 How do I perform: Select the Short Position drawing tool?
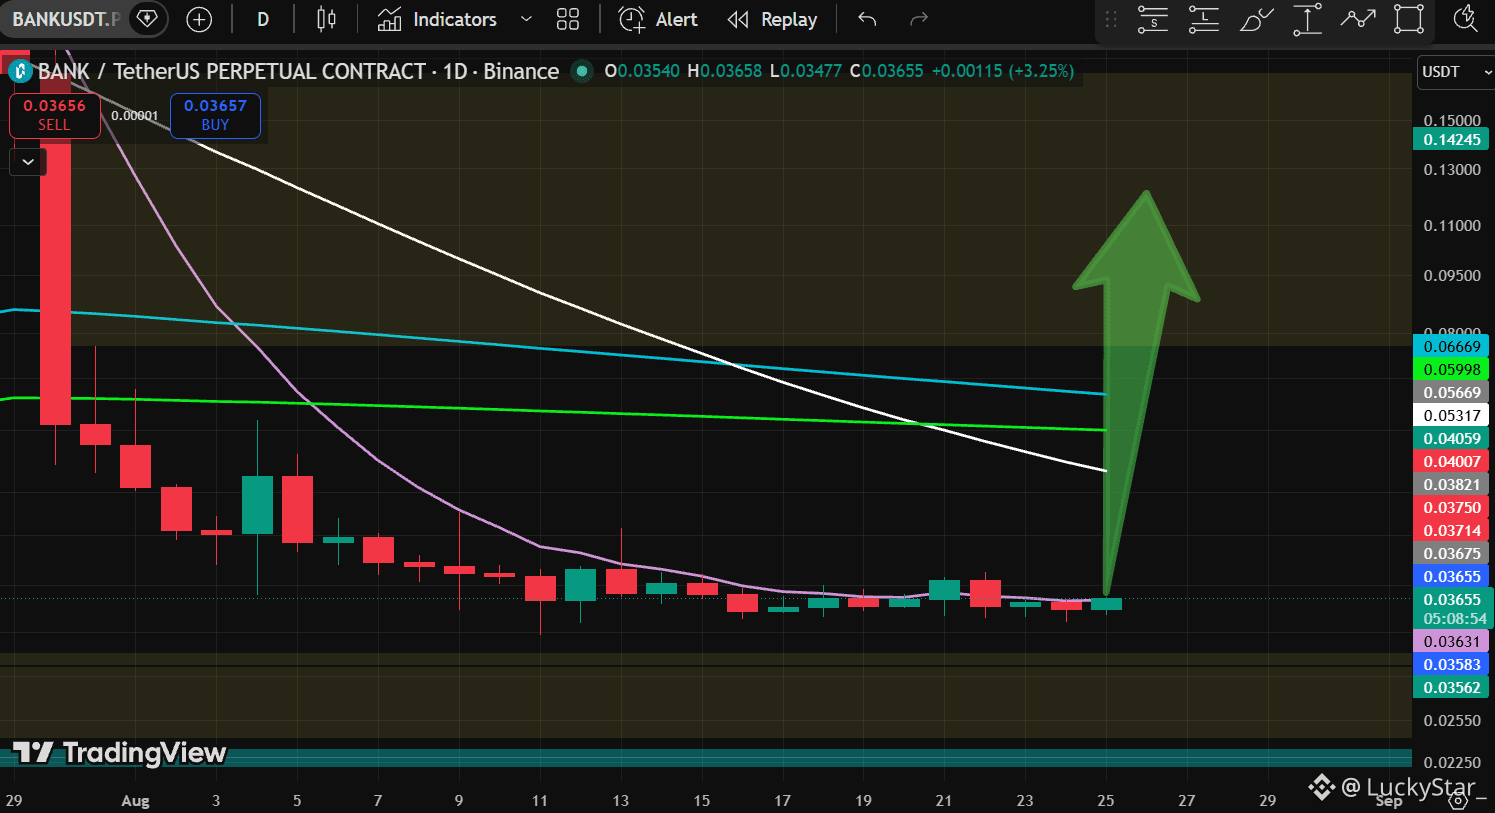(1152, 19)
